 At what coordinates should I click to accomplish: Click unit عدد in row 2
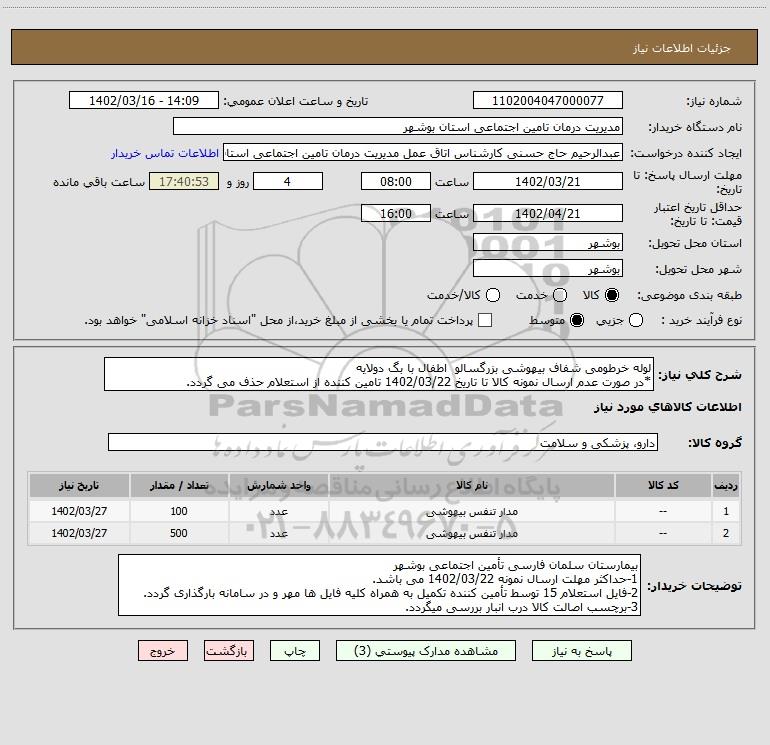[x=278, y=533]
